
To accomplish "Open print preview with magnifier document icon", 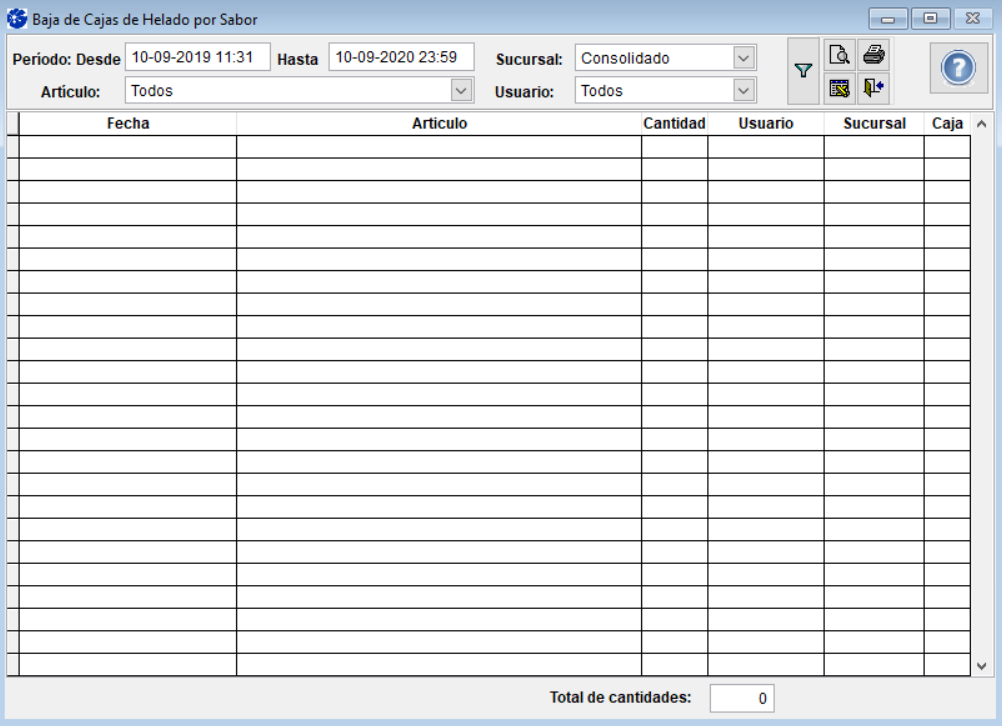I will (x=839, y=54).
